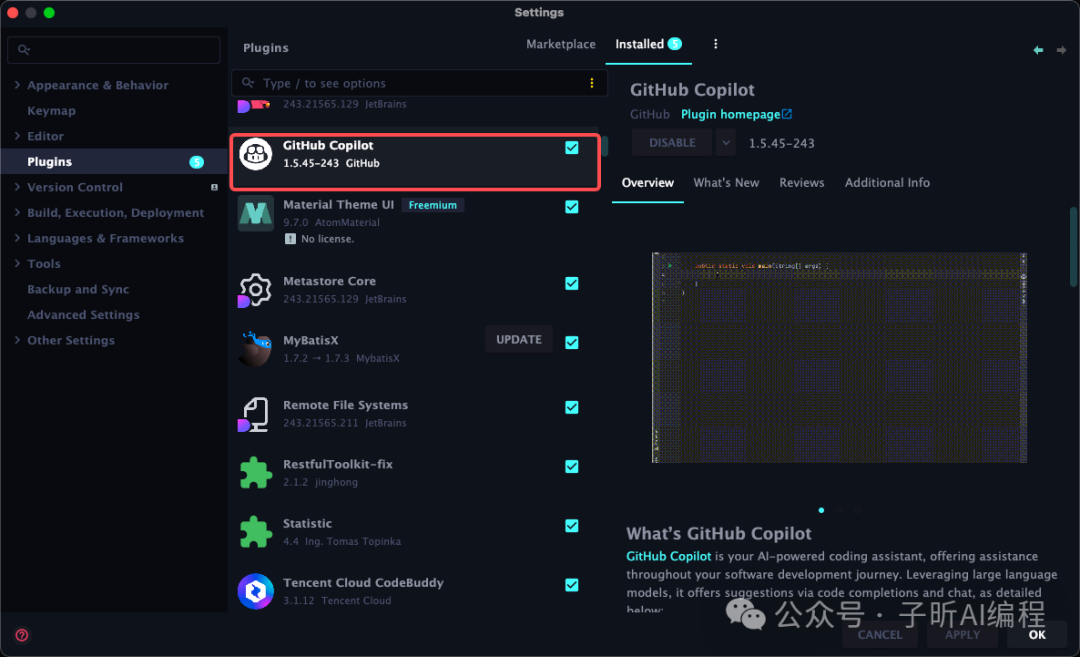Viewport: 1080px width, 657px height.
Task: Click the Statistic plugin puzzle icon
Action: (256, 532)
